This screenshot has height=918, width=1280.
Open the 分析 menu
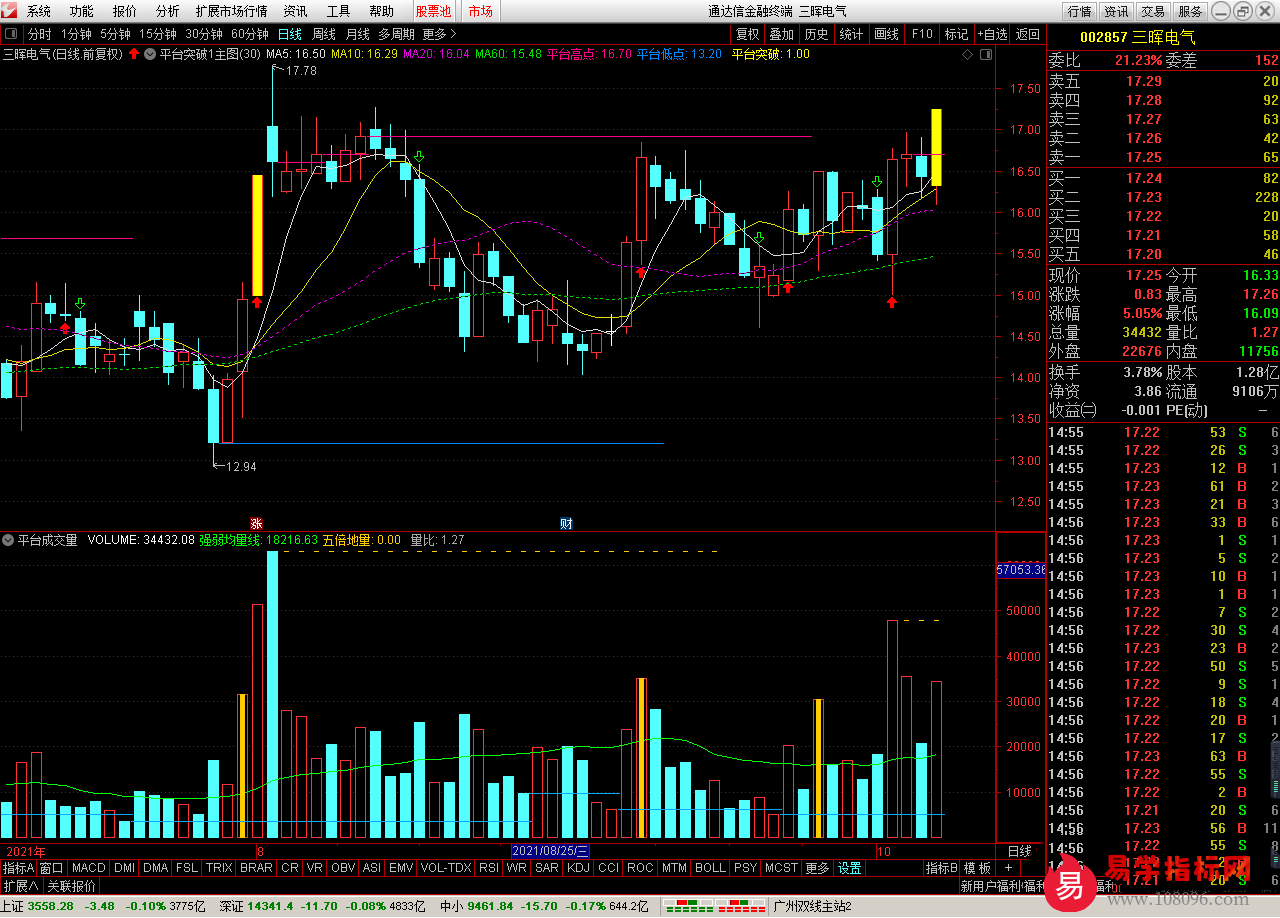(168, 11)
